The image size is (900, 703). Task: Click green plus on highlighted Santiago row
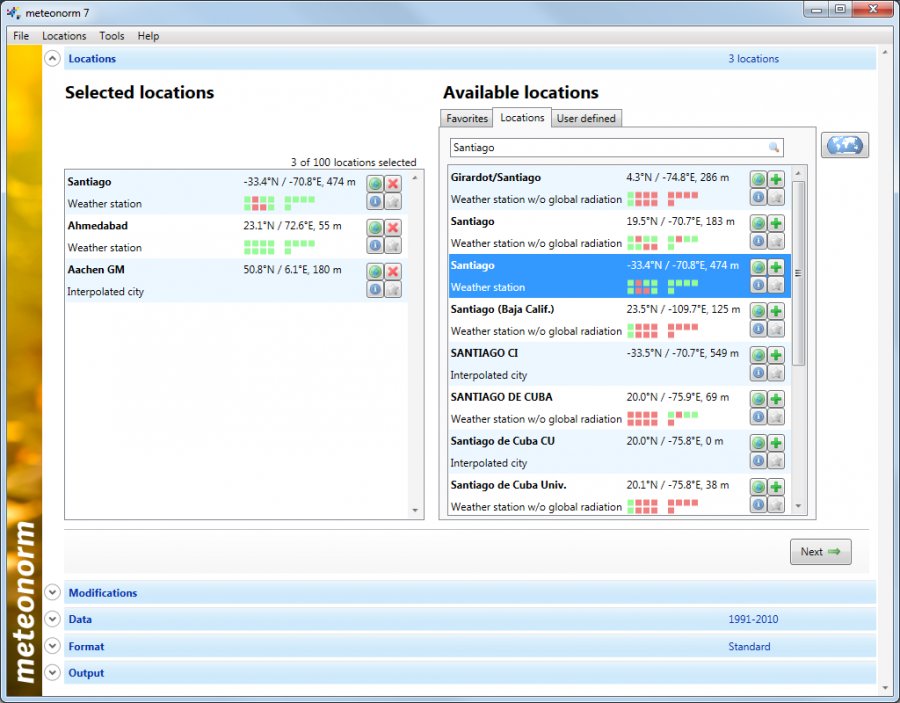(776, 267)
